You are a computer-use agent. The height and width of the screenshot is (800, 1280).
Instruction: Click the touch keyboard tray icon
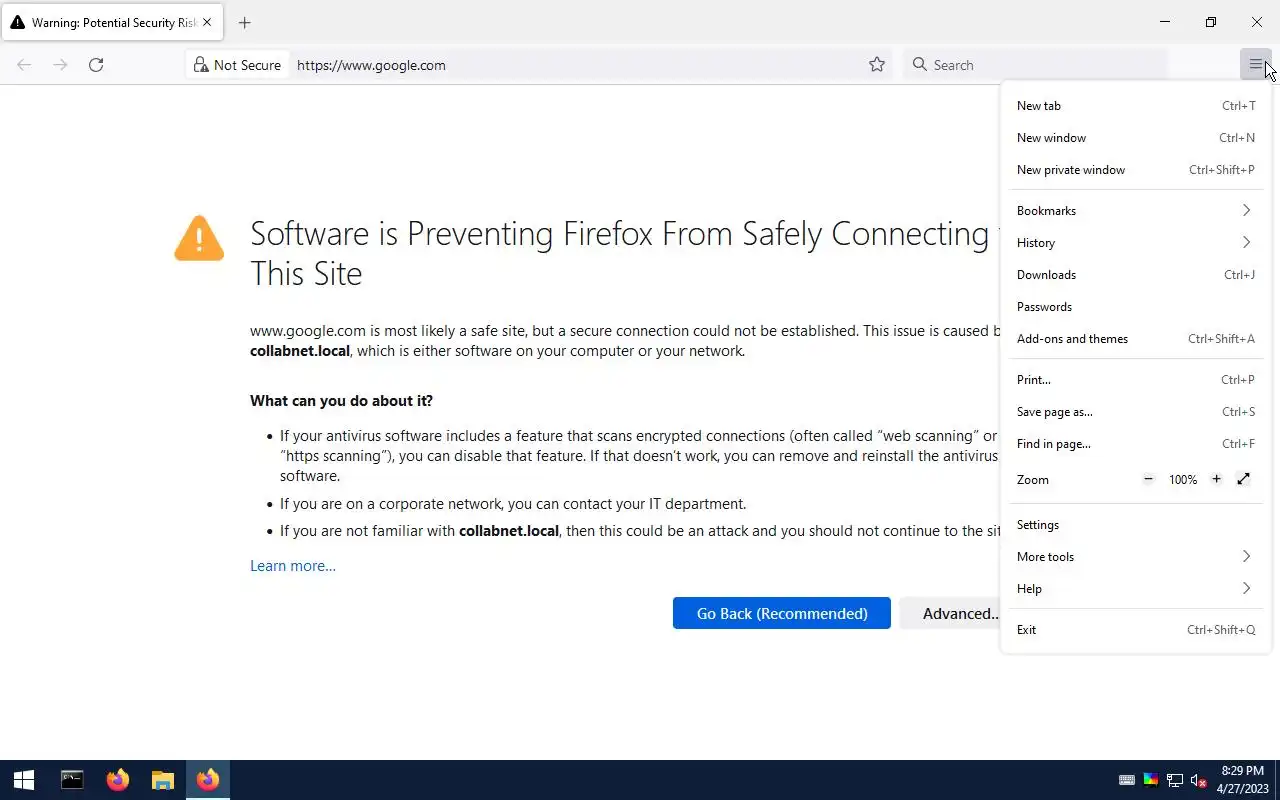coord(1126,780)
